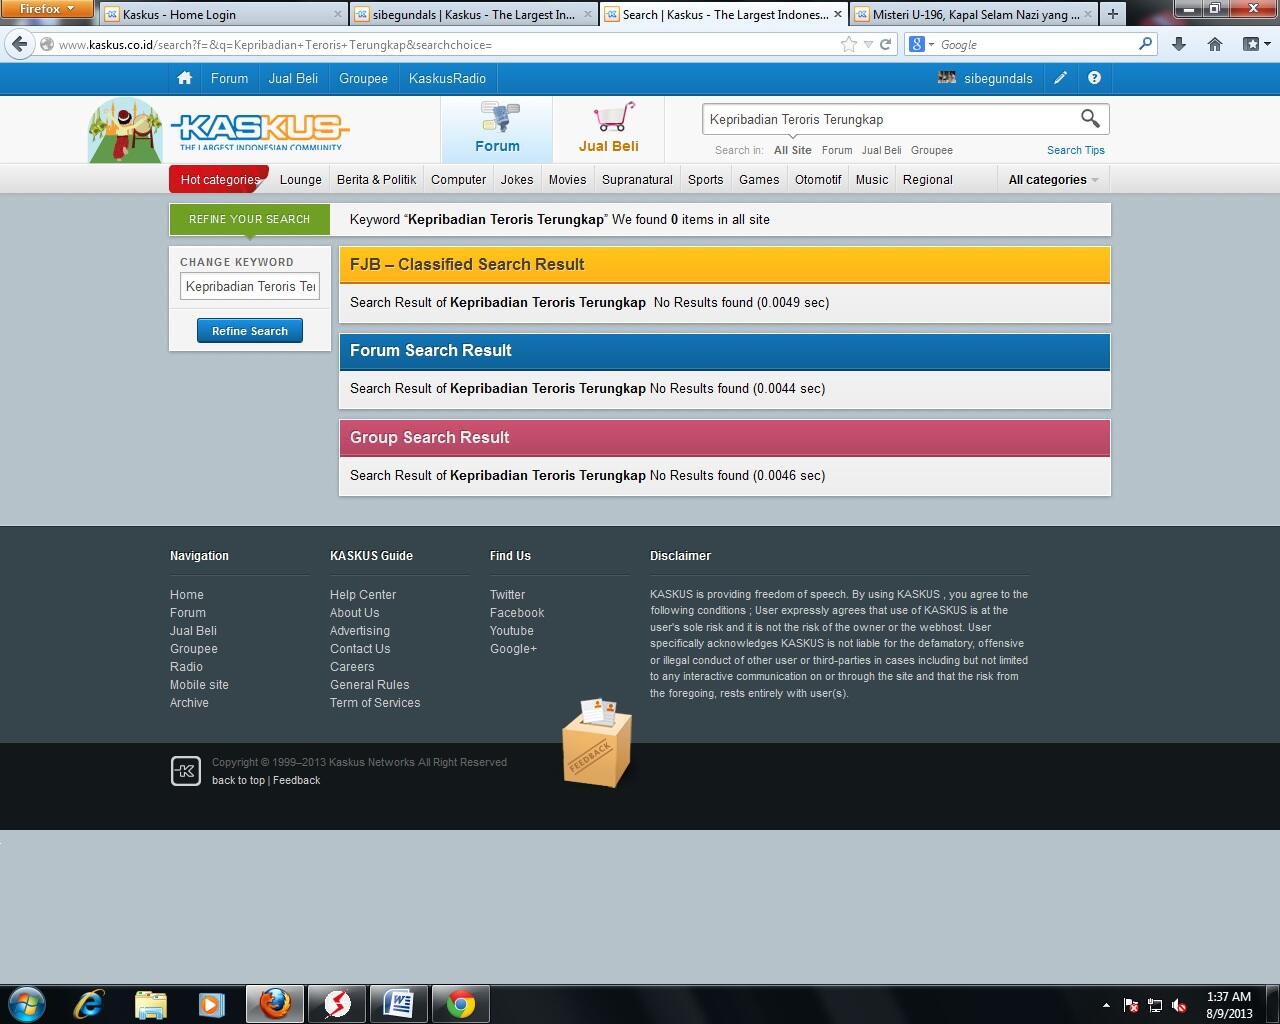Click the back to top link
Screen dimensions: 1280x1024
(x=238, y=780)
